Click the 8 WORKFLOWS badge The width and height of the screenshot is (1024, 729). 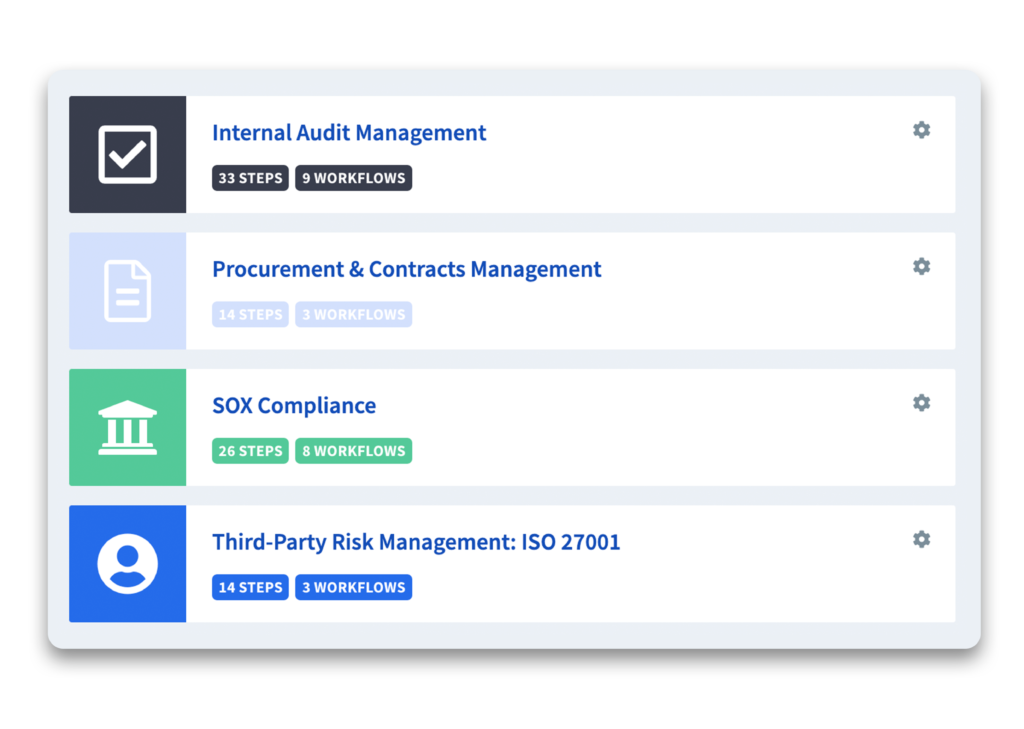[353, 451]
